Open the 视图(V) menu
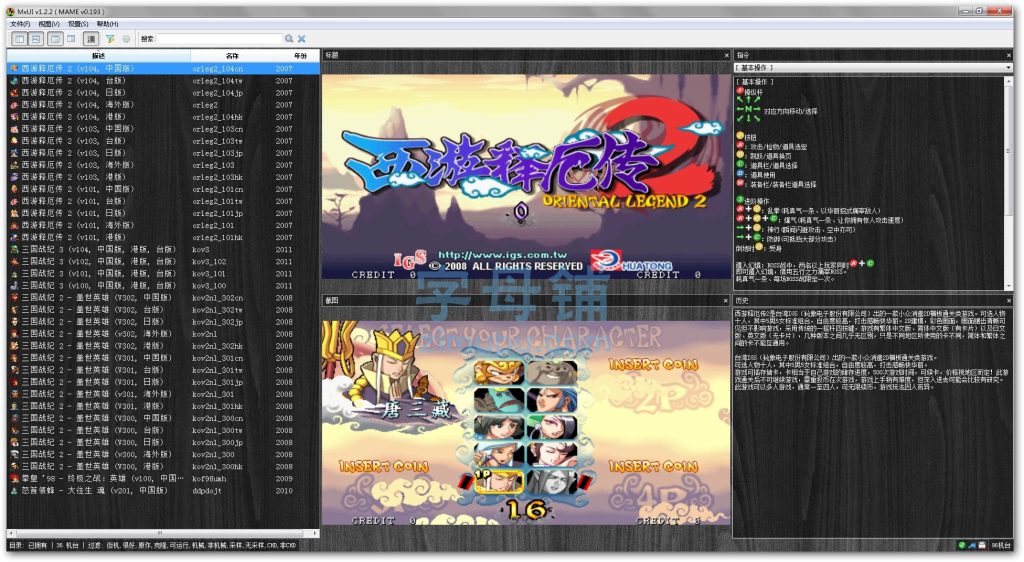Image resolution: width=1024 pixels, height=562 pixels. 49,24
